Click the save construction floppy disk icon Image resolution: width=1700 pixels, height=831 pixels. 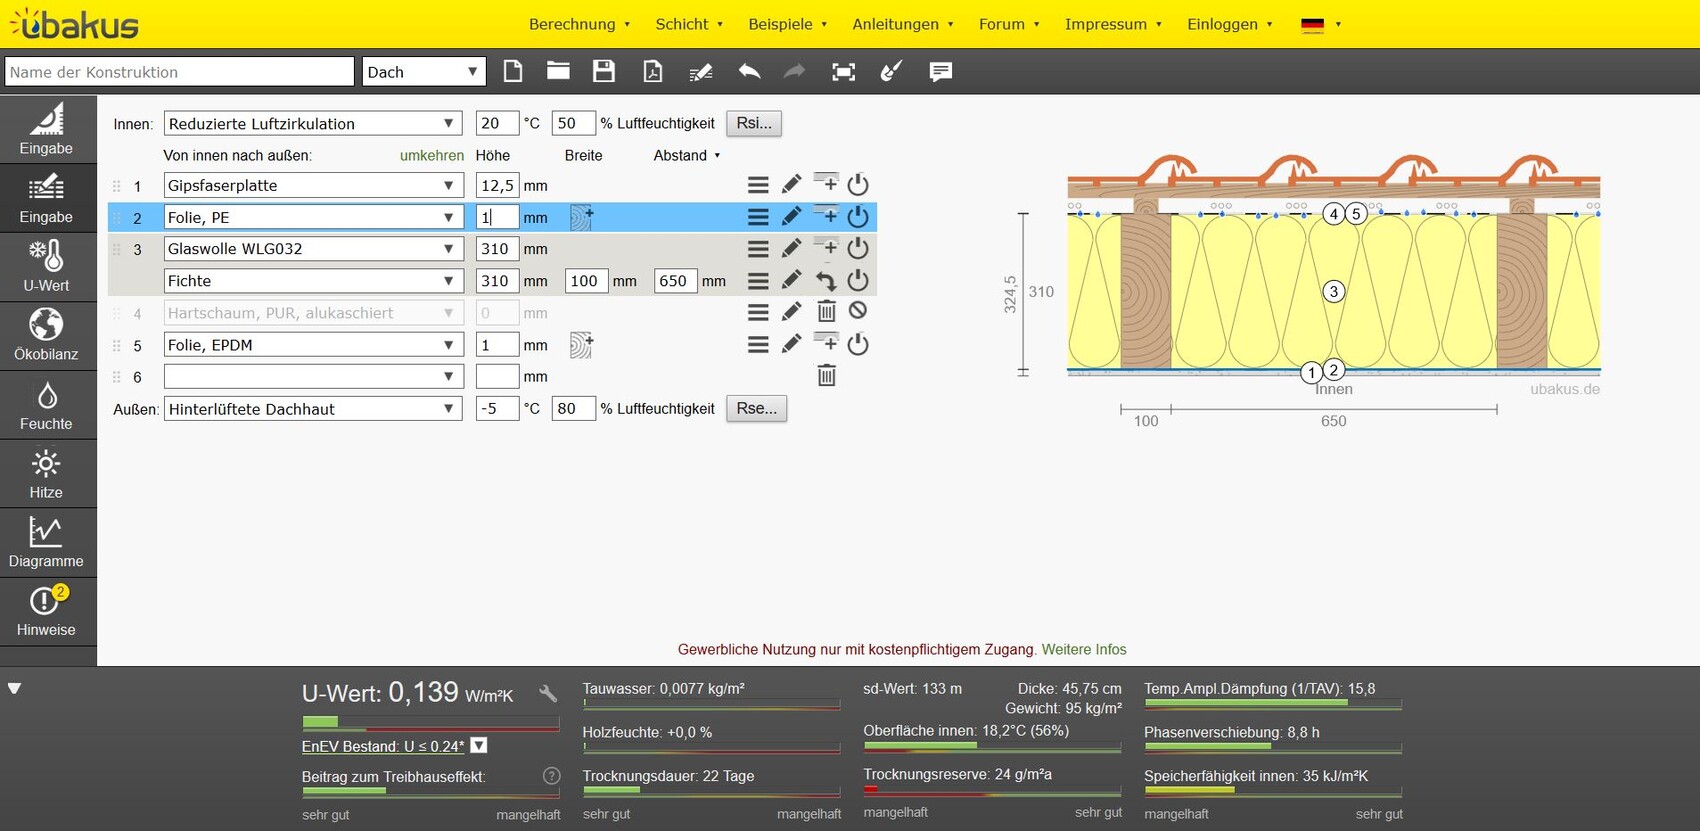[603, 71]
